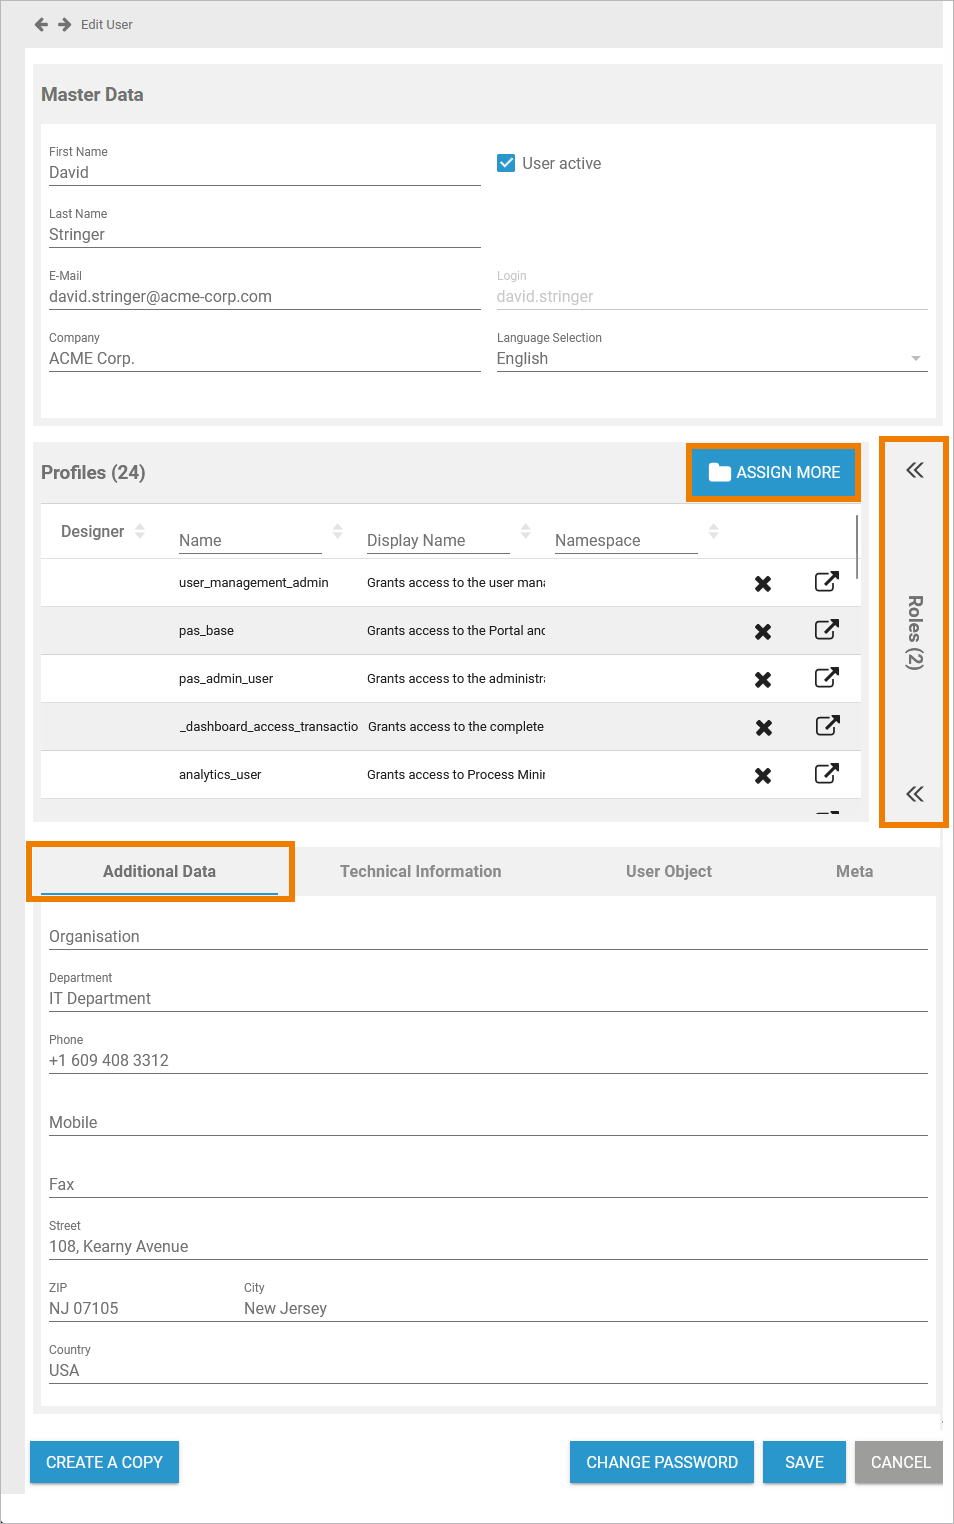Sort profiles by Display Name arrows
Screen dimensions: 954x1524
click(x=526, y=531)
